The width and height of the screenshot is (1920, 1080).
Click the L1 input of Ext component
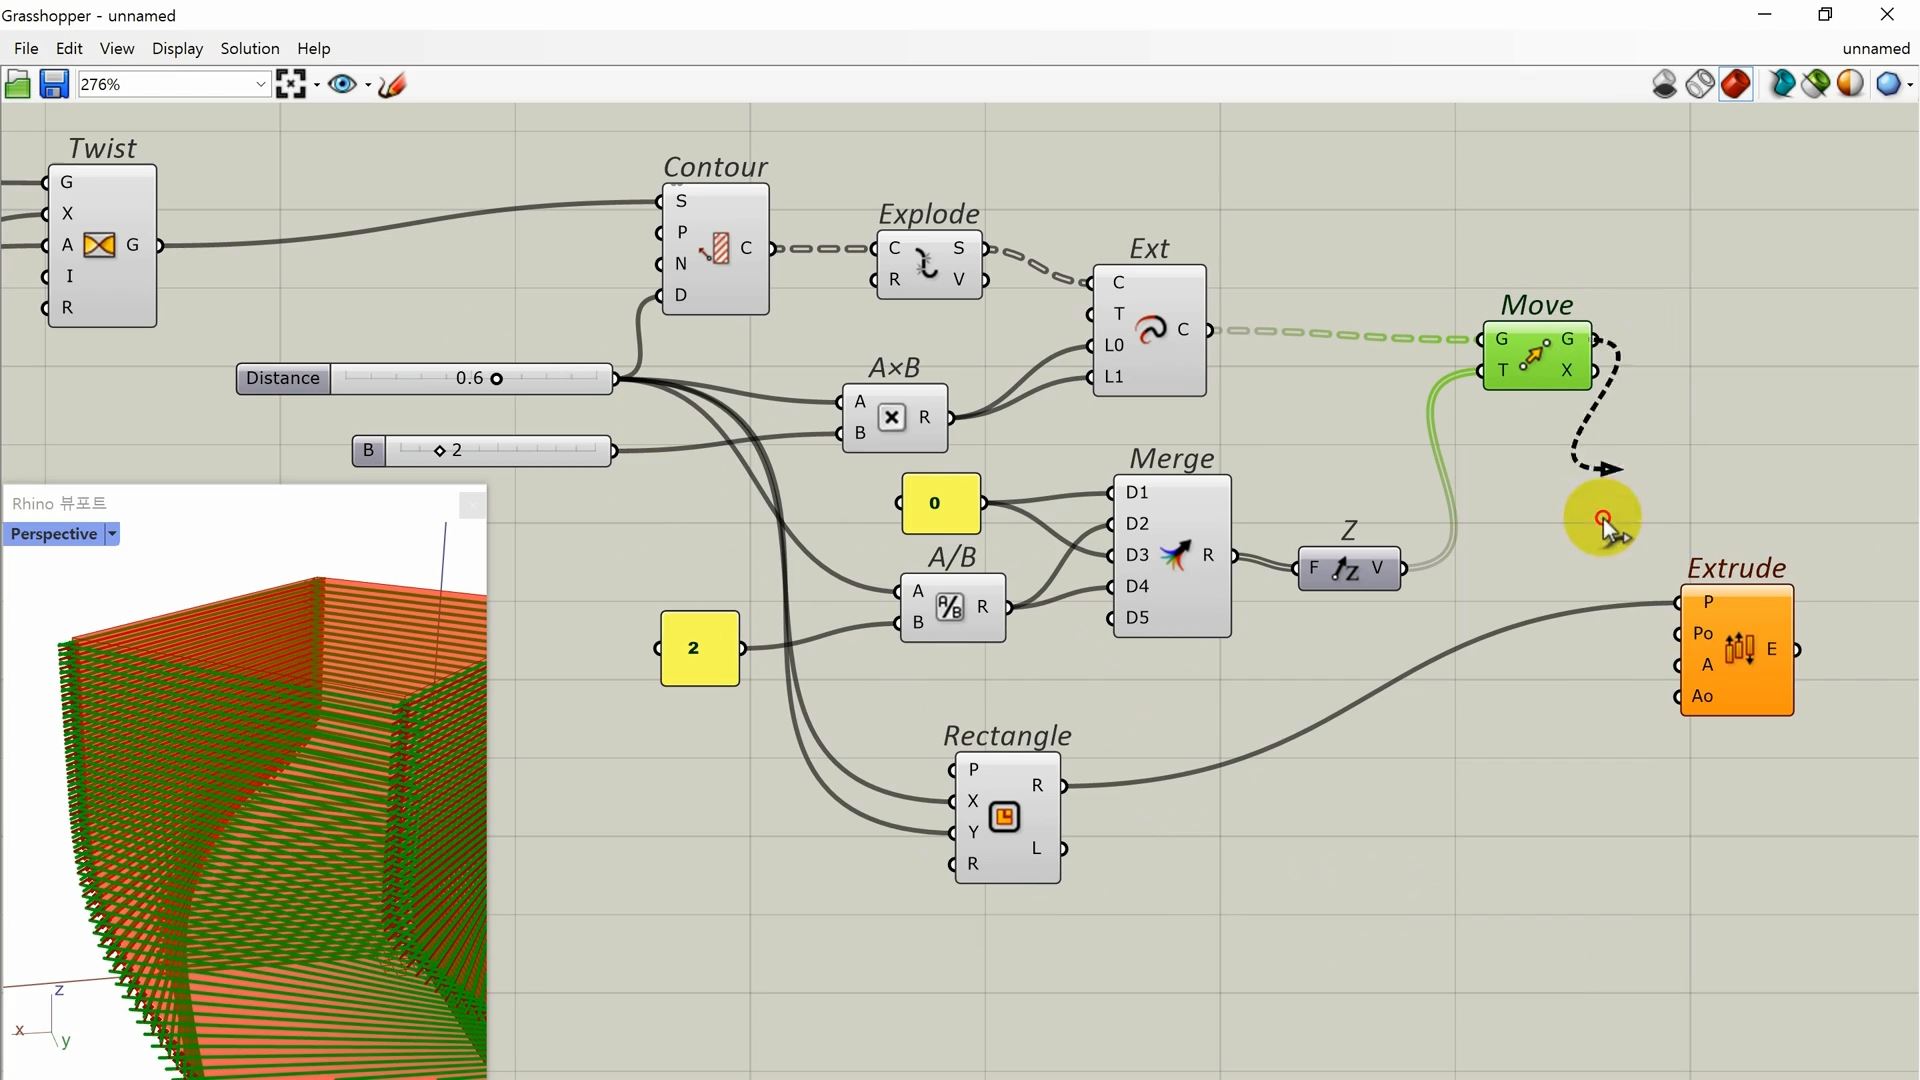(1113, 376)
